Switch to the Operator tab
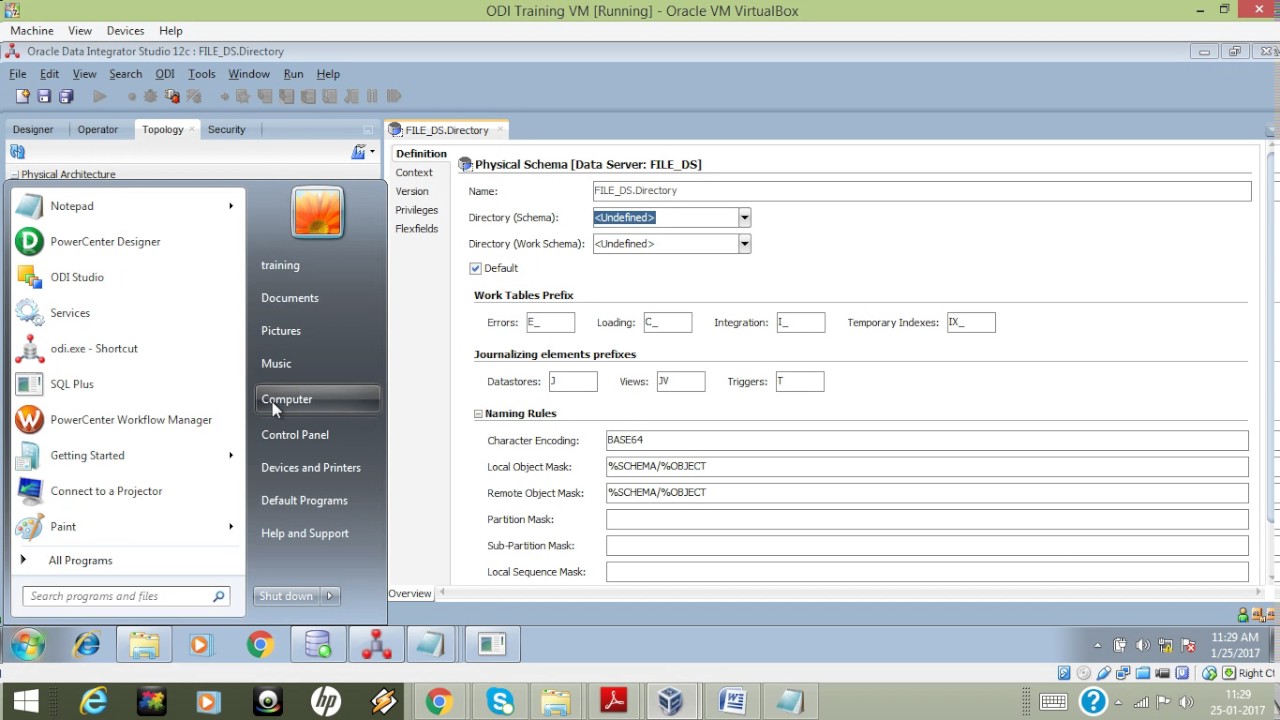The image size is (1280, 720). pos(98,129)
